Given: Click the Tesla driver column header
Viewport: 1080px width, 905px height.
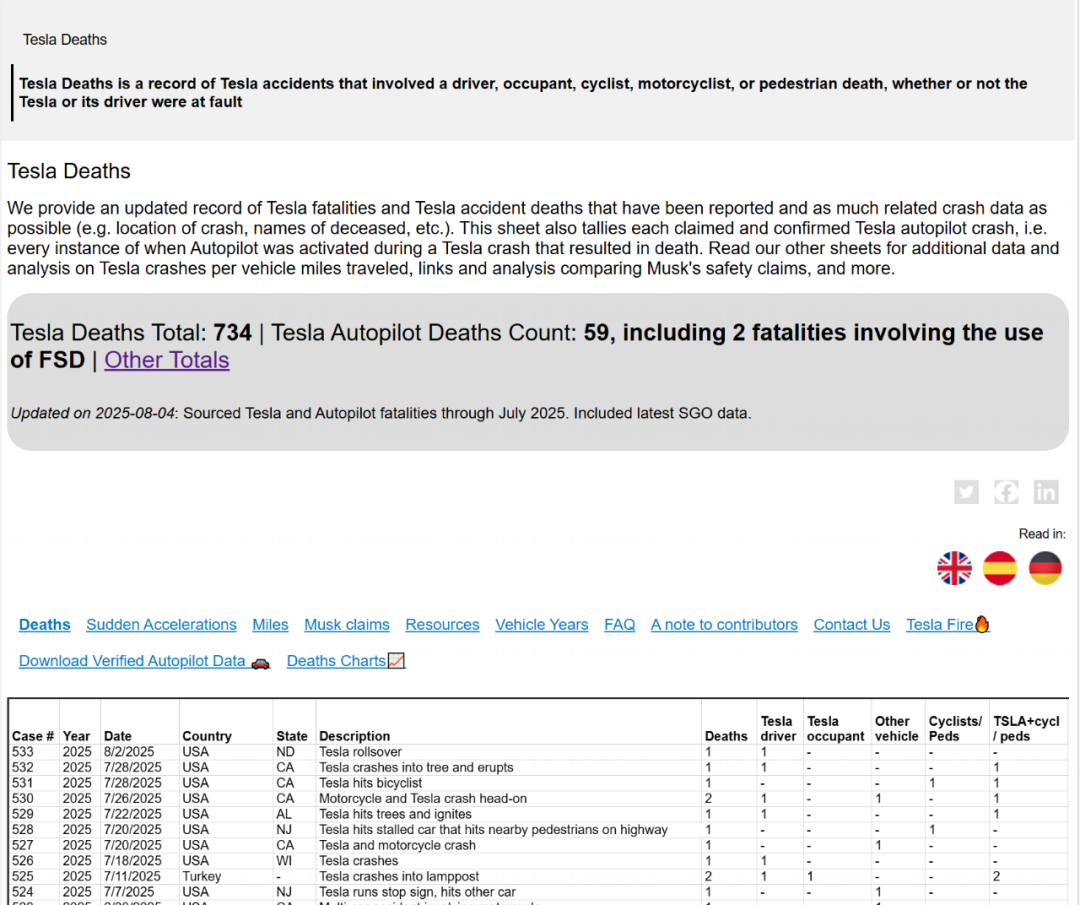Looking at the screenshot, I should tap(778, 729).
